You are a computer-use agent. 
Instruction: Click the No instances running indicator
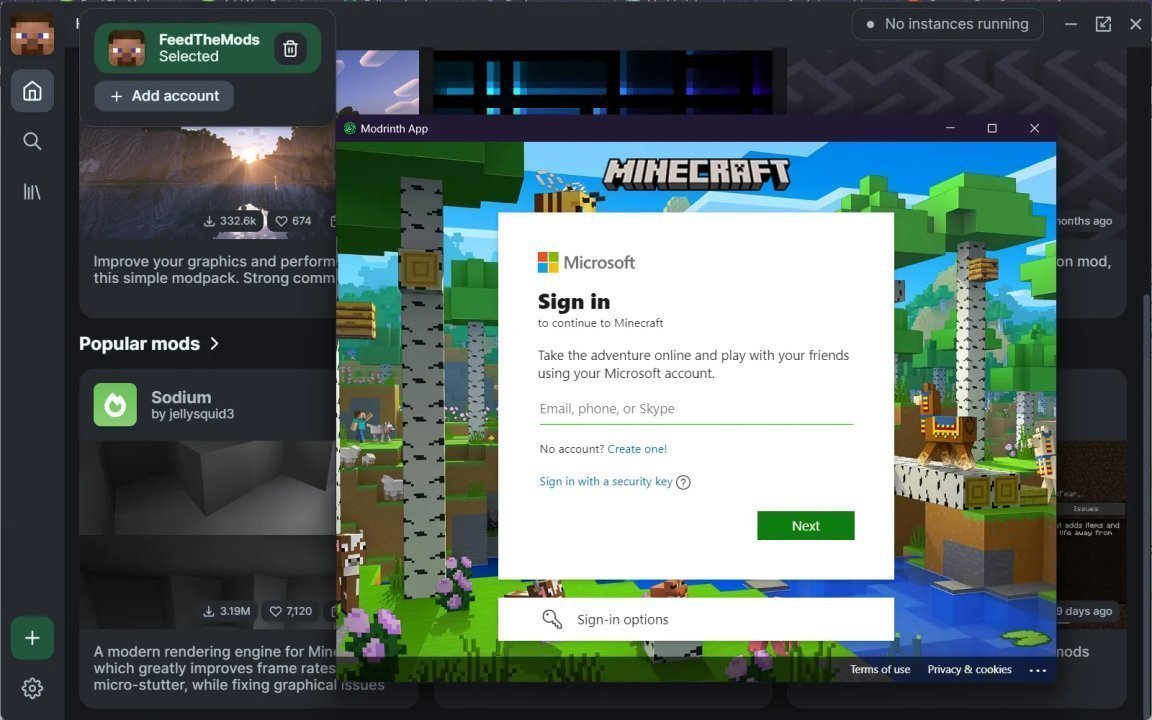tap(948, 24)
